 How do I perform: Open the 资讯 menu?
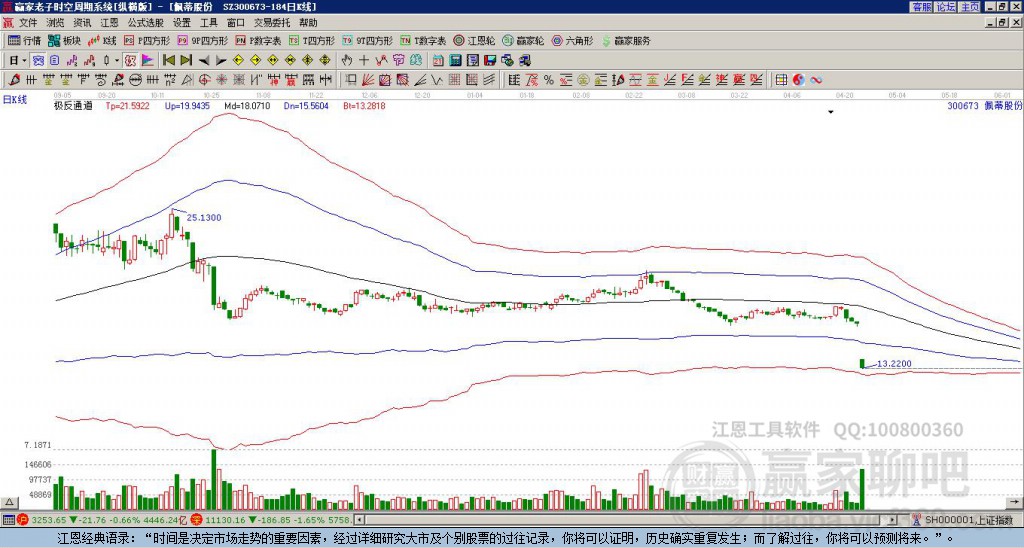point(82,23)
